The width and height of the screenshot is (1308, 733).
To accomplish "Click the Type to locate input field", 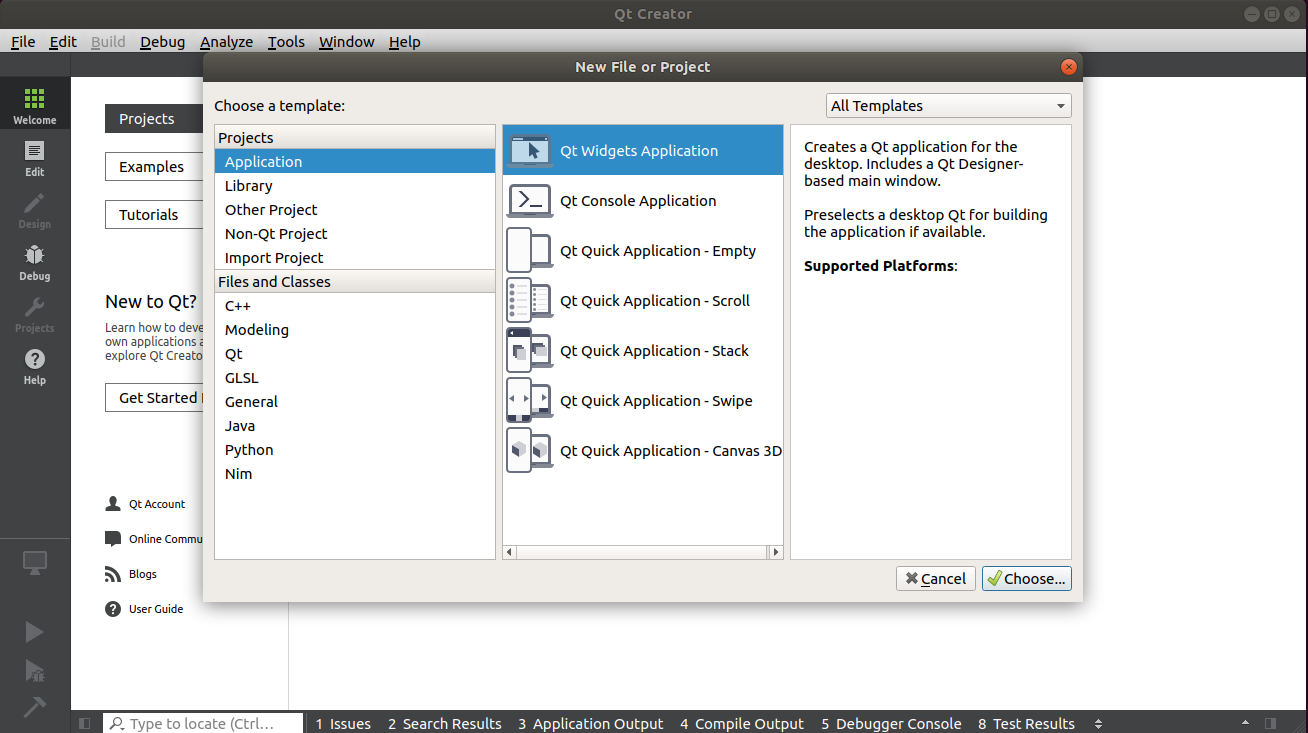I will coord(203,723).
